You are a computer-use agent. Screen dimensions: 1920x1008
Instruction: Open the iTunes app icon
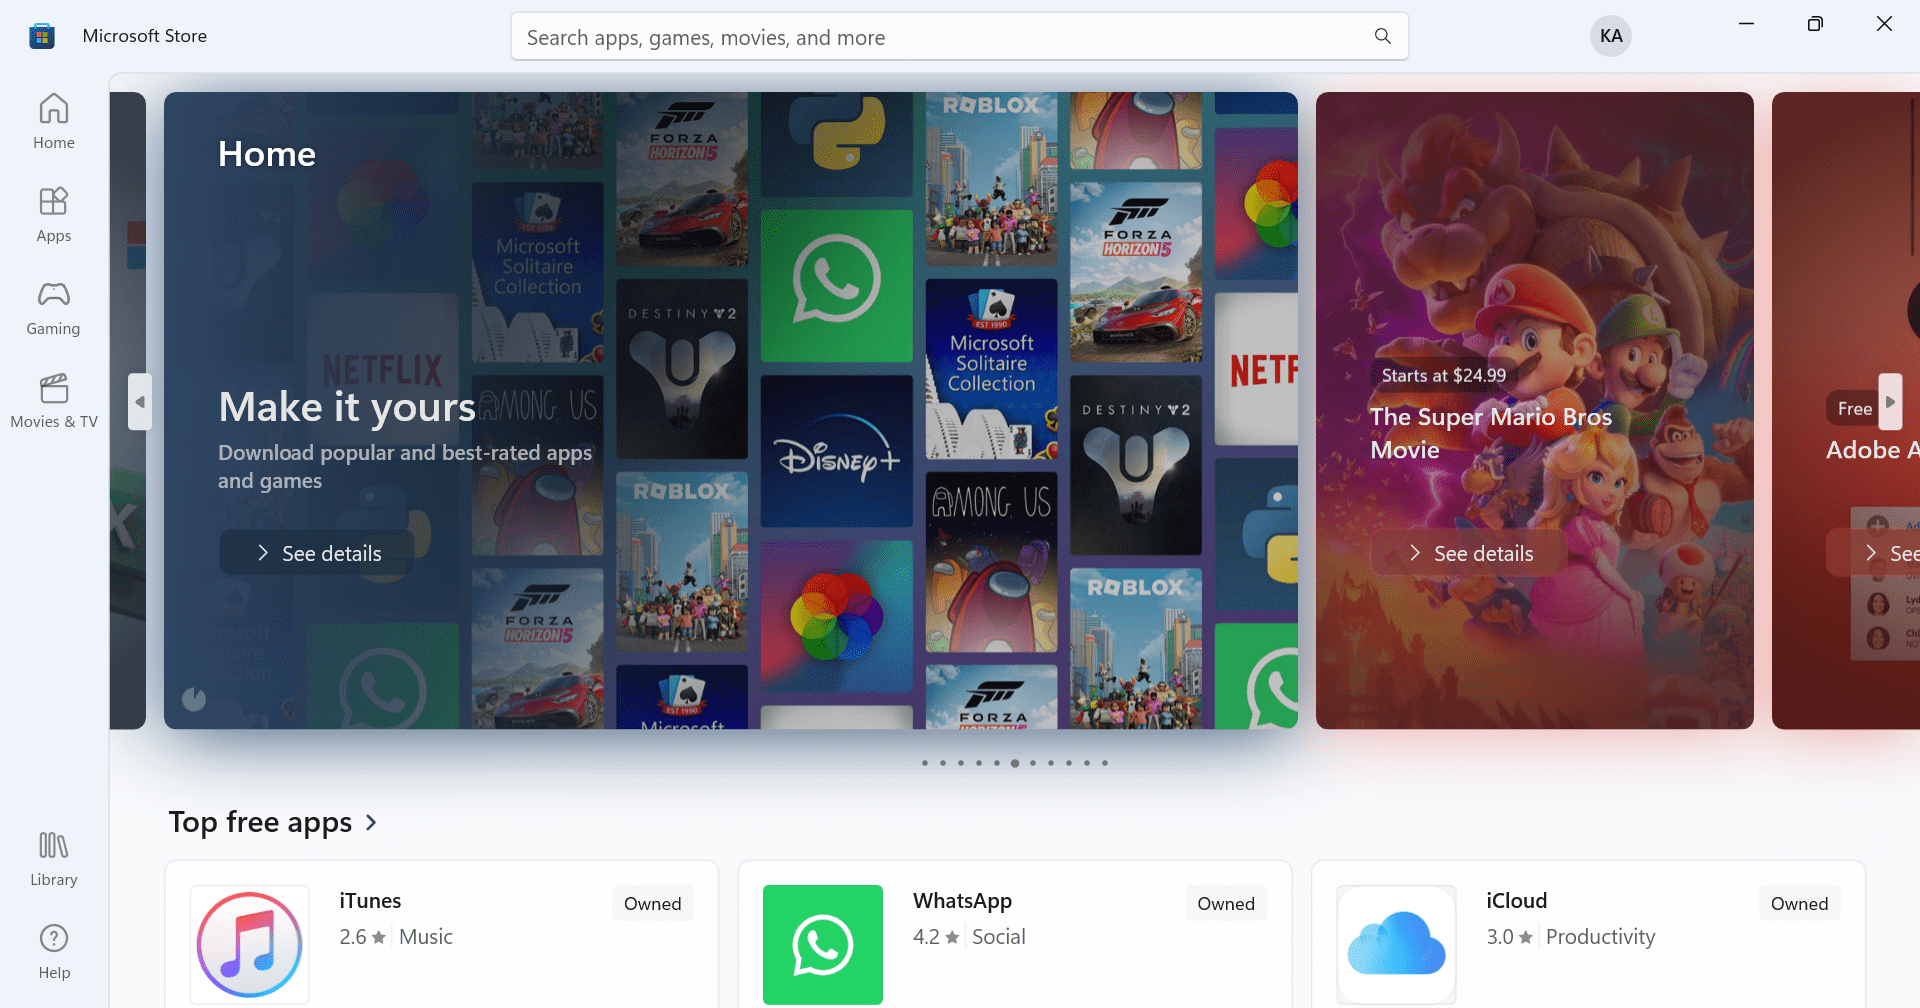[x=249, y=945]
